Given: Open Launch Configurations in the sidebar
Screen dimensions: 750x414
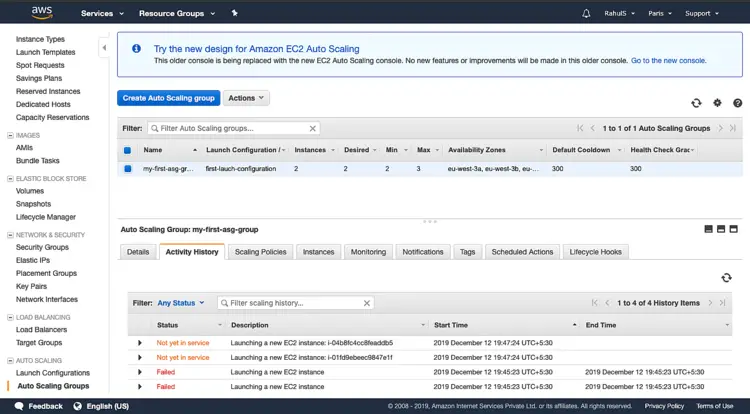Looking at the screenshot, I should (x=52, y=373).
